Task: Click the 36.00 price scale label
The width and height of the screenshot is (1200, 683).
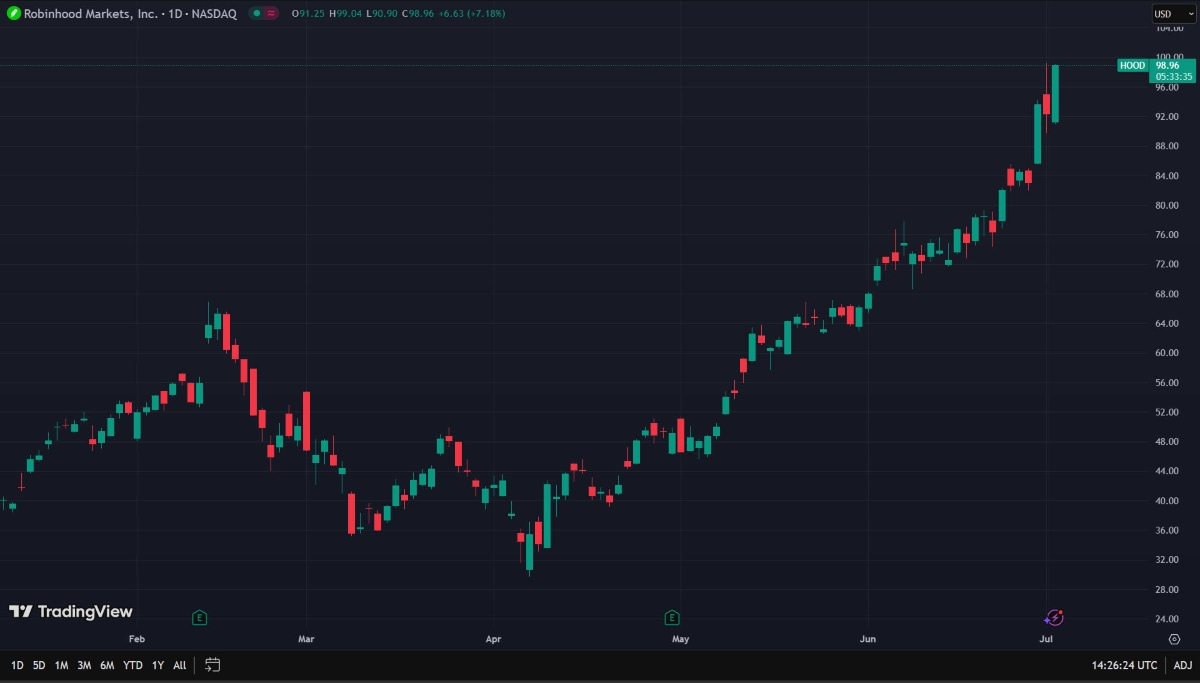Action: coord(1168,530)
